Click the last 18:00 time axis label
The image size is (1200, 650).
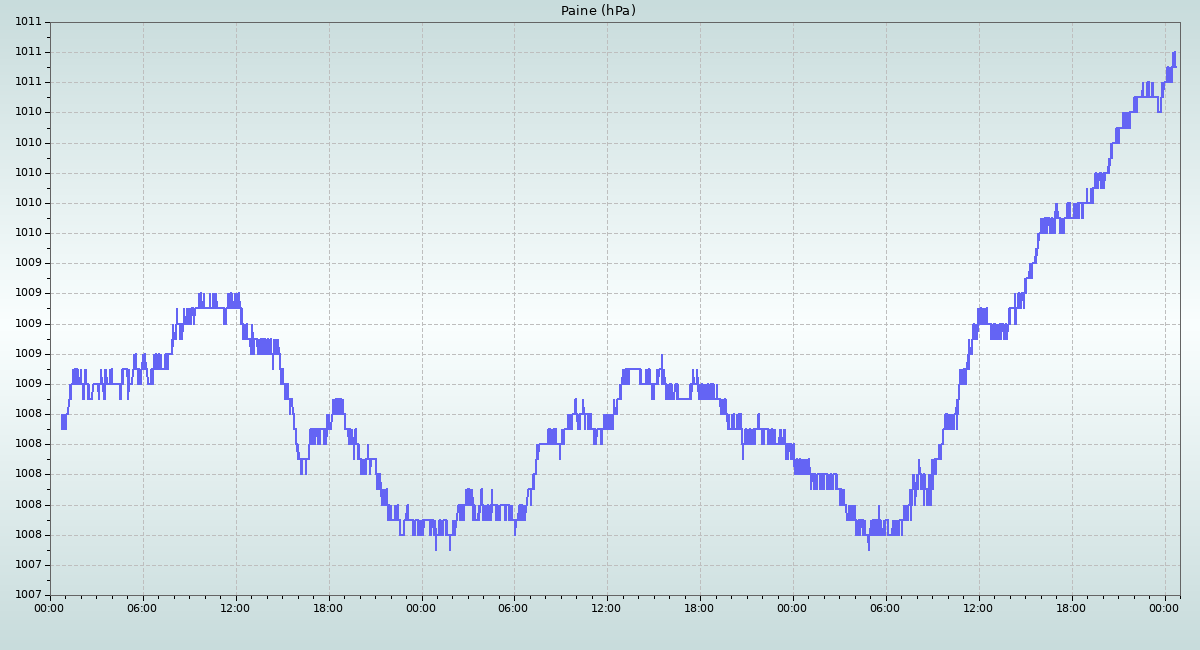[x=1072, y=607]
